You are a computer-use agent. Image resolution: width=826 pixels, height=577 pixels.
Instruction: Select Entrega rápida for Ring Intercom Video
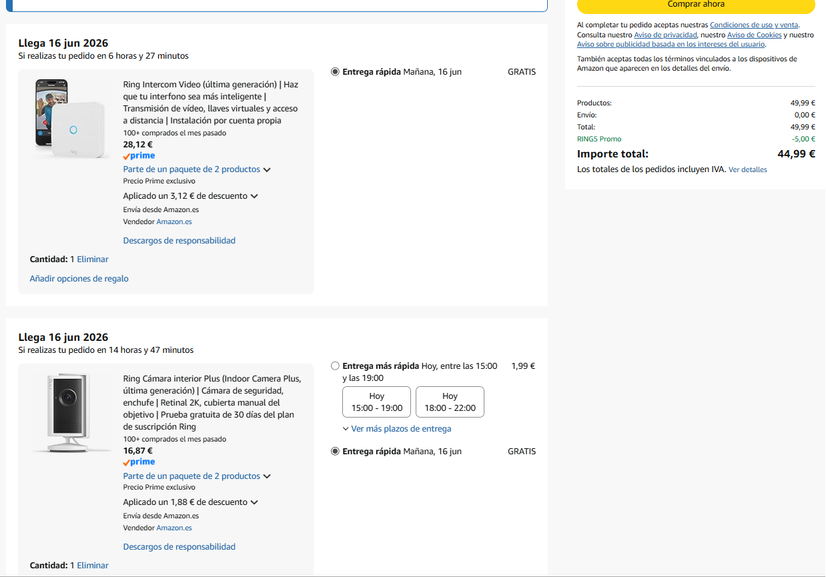click(x=335, y=72)
